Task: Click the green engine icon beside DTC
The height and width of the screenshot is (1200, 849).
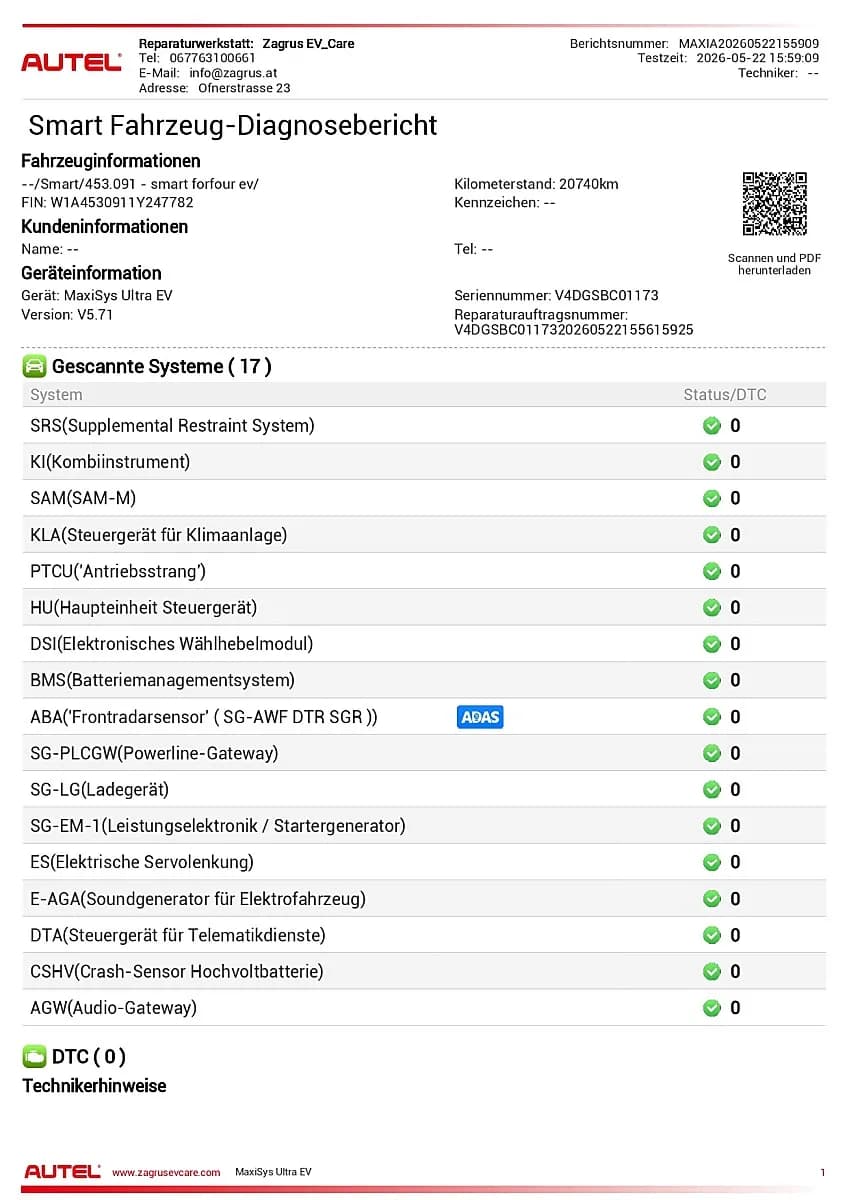Action: [34, 1057]
